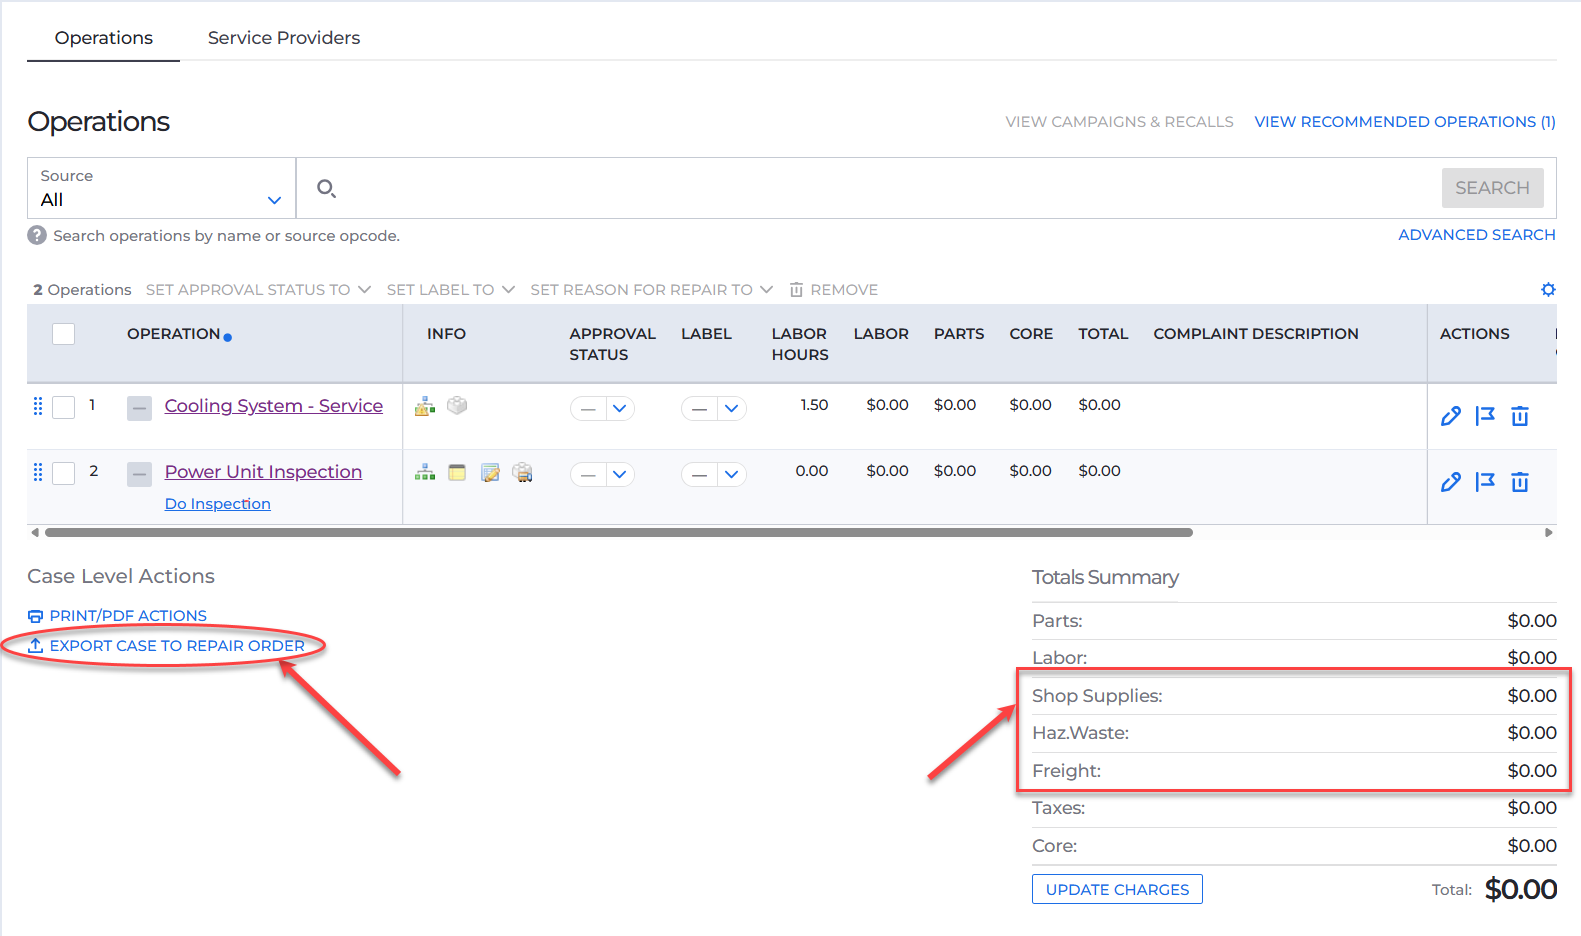
Task: Click the help question mark icon
Action: tap(37, 235)
